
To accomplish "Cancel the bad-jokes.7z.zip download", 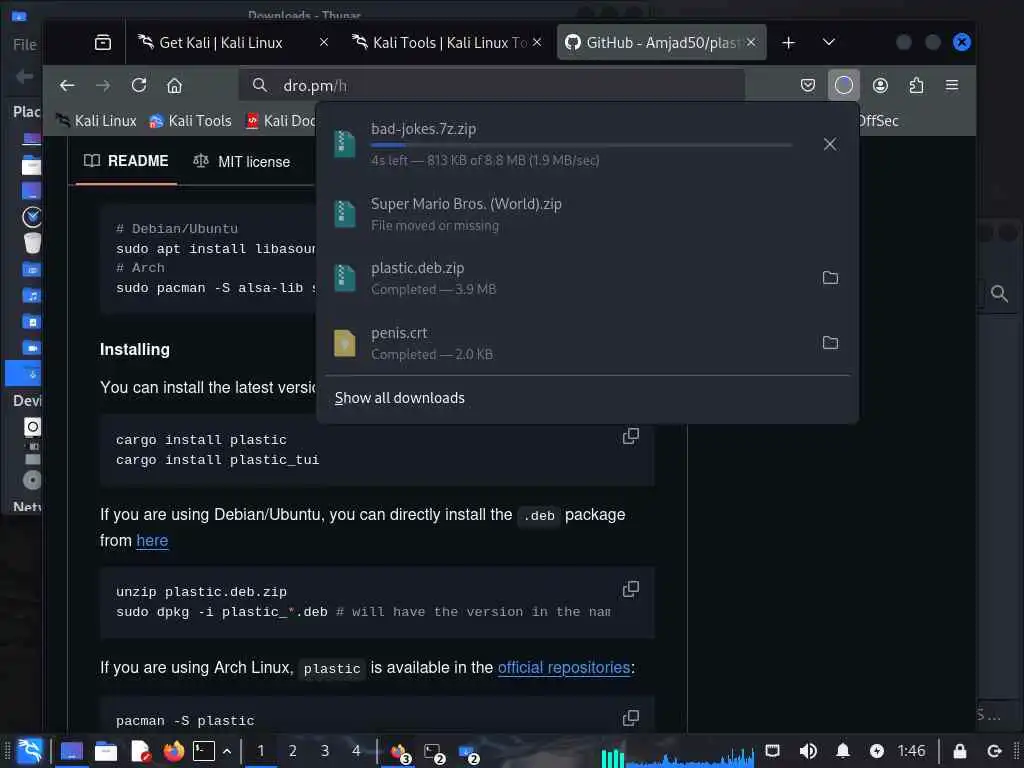I will [829, 144].
